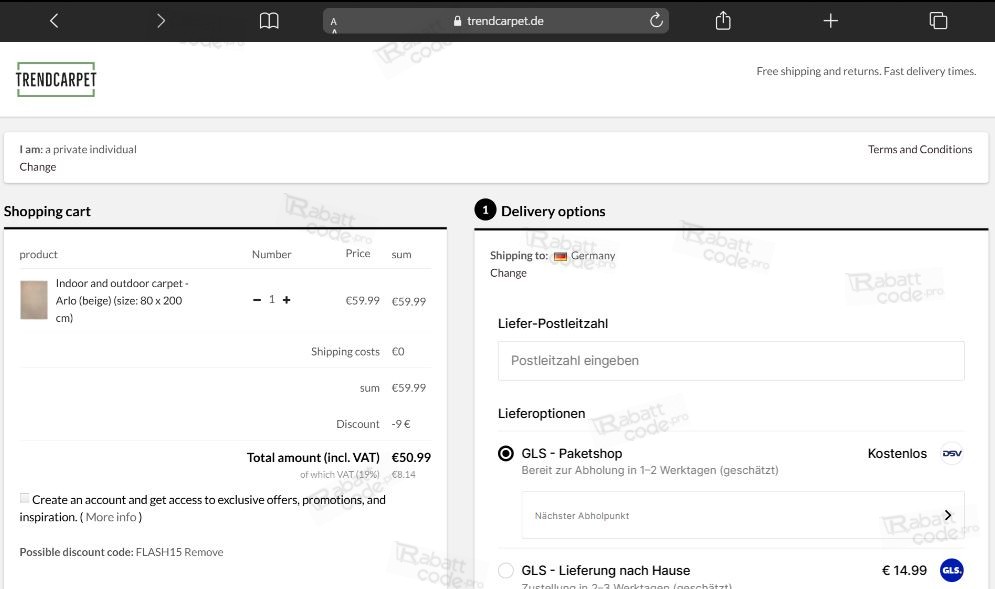Image resolution: width=995 pixels, height=589 pixels.
Task: Tap the Safari forward arrow
Action: pos(161,21)
